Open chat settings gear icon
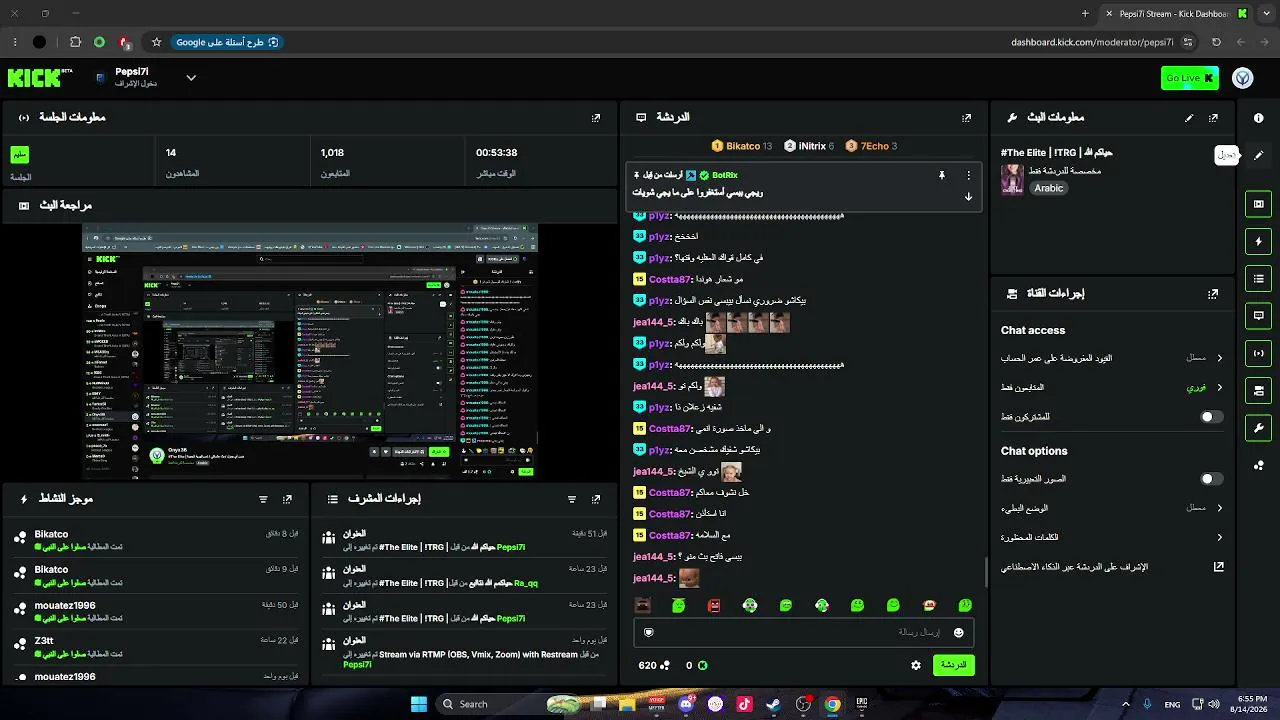1280x720 pixels. tap(916, 665)
